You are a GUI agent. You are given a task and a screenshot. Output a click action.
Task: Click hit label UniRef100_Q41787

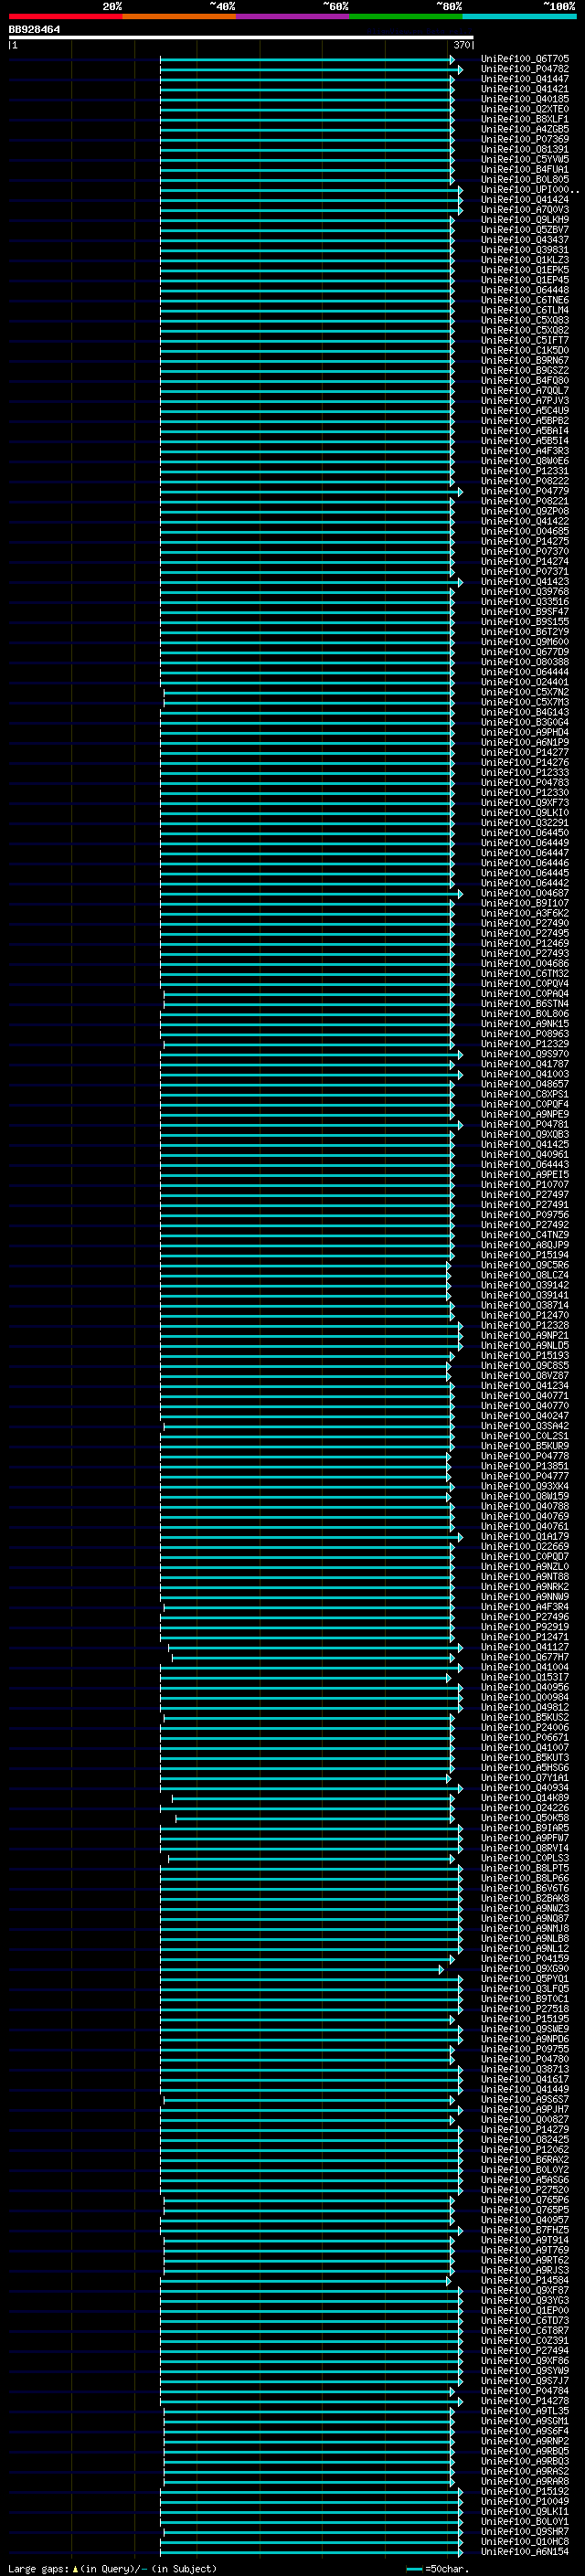tap(525, 1064)
